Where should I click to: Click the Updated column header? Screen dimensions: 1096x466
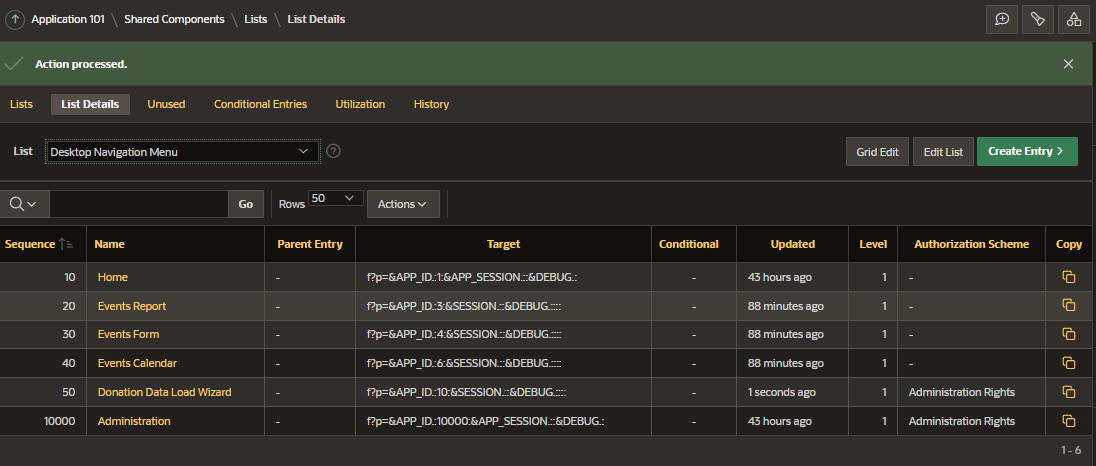(x=793, y=244)
